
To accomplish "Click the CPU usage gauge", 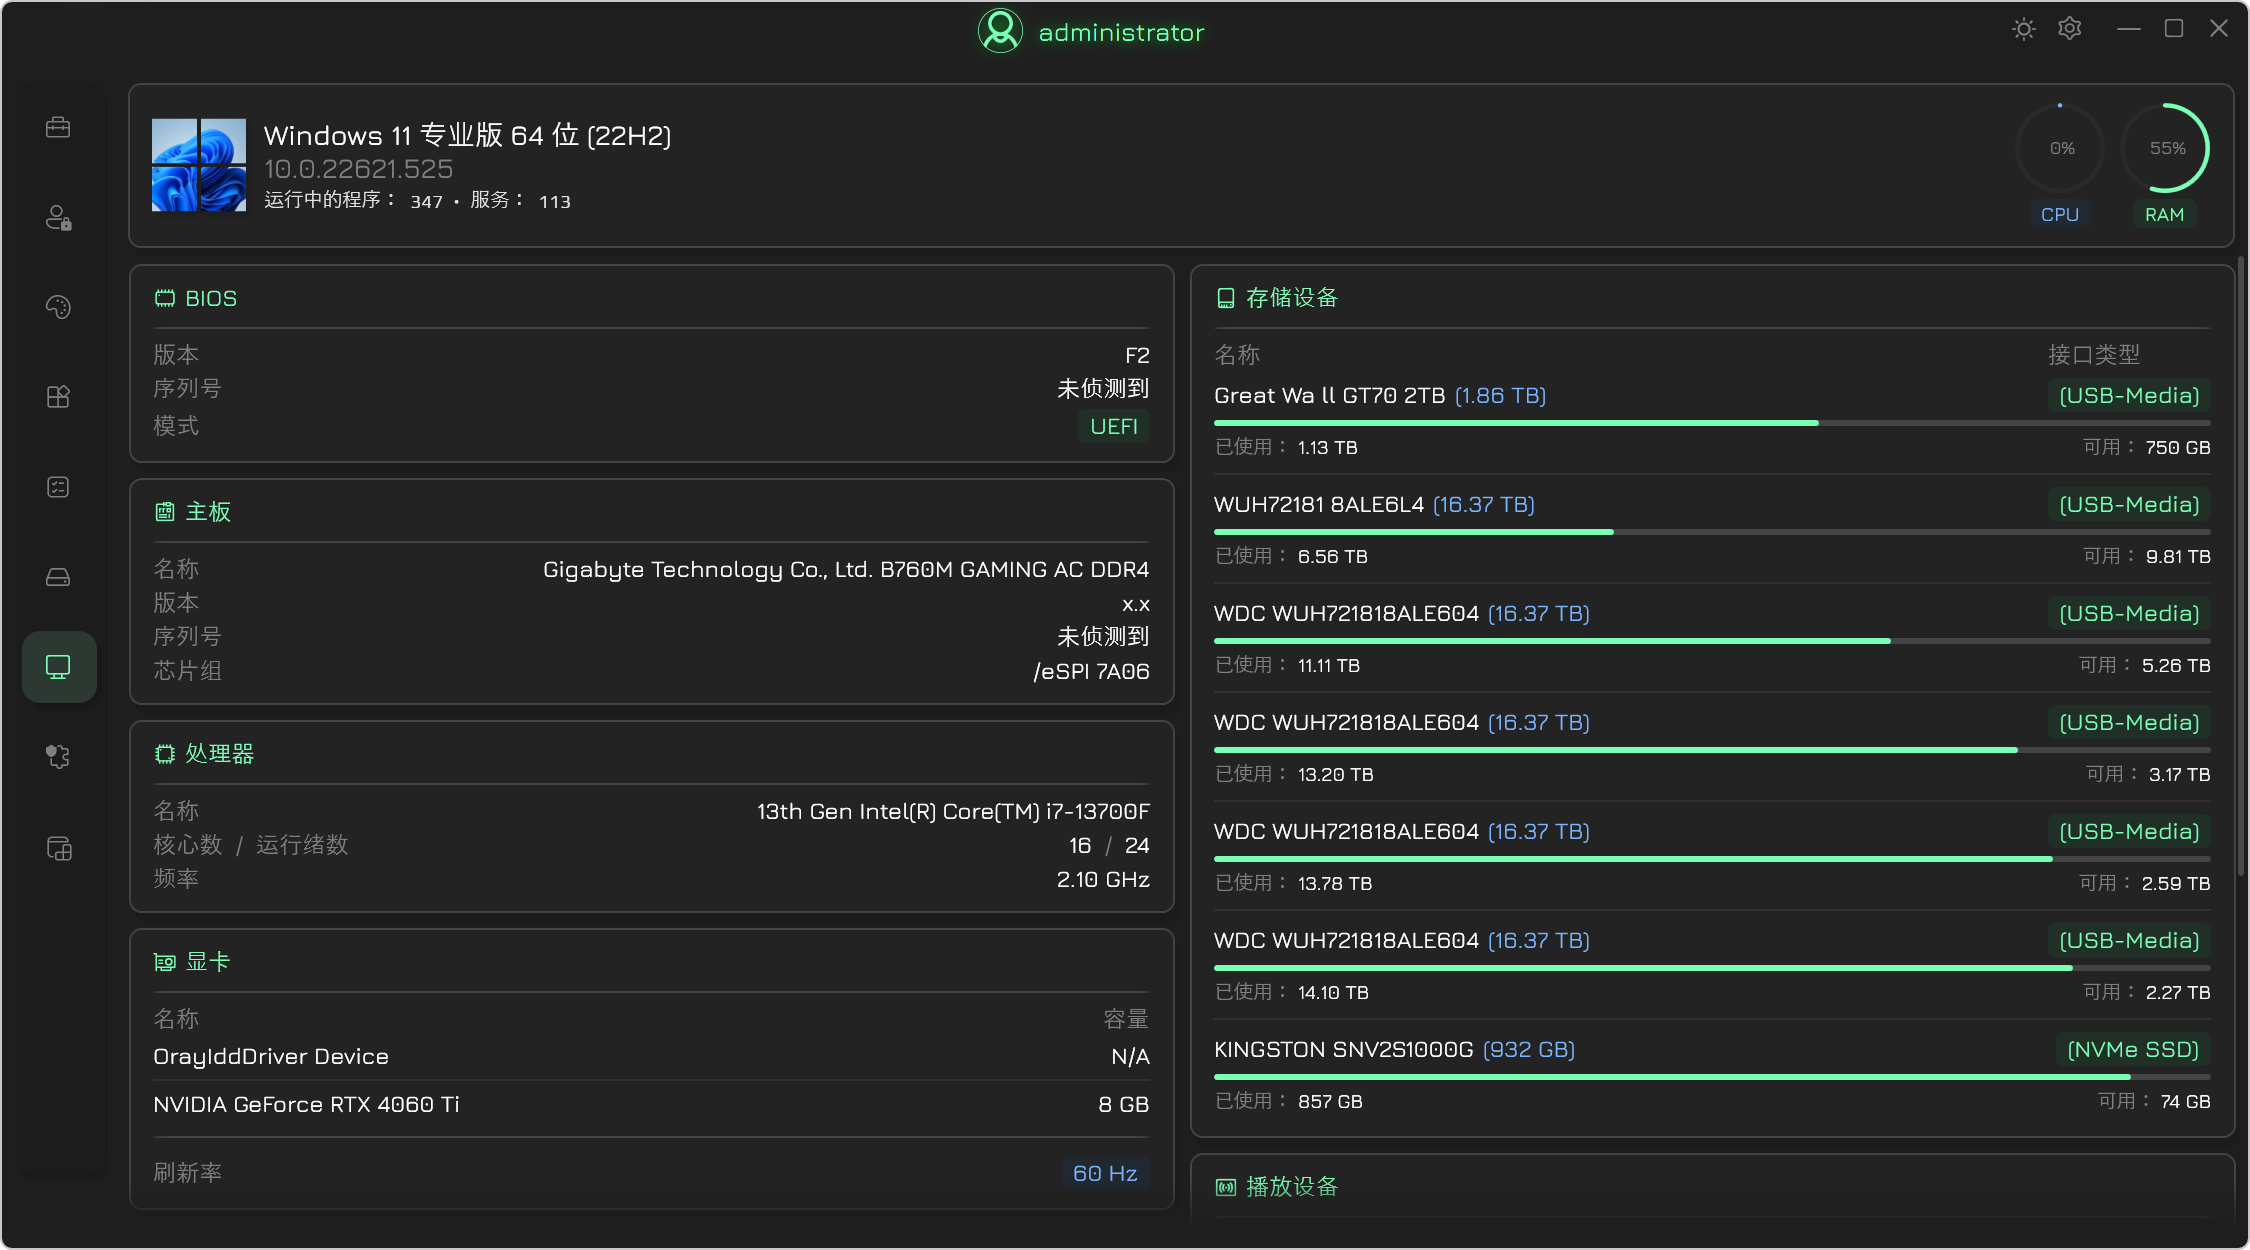I will [x=2060, y=148].
